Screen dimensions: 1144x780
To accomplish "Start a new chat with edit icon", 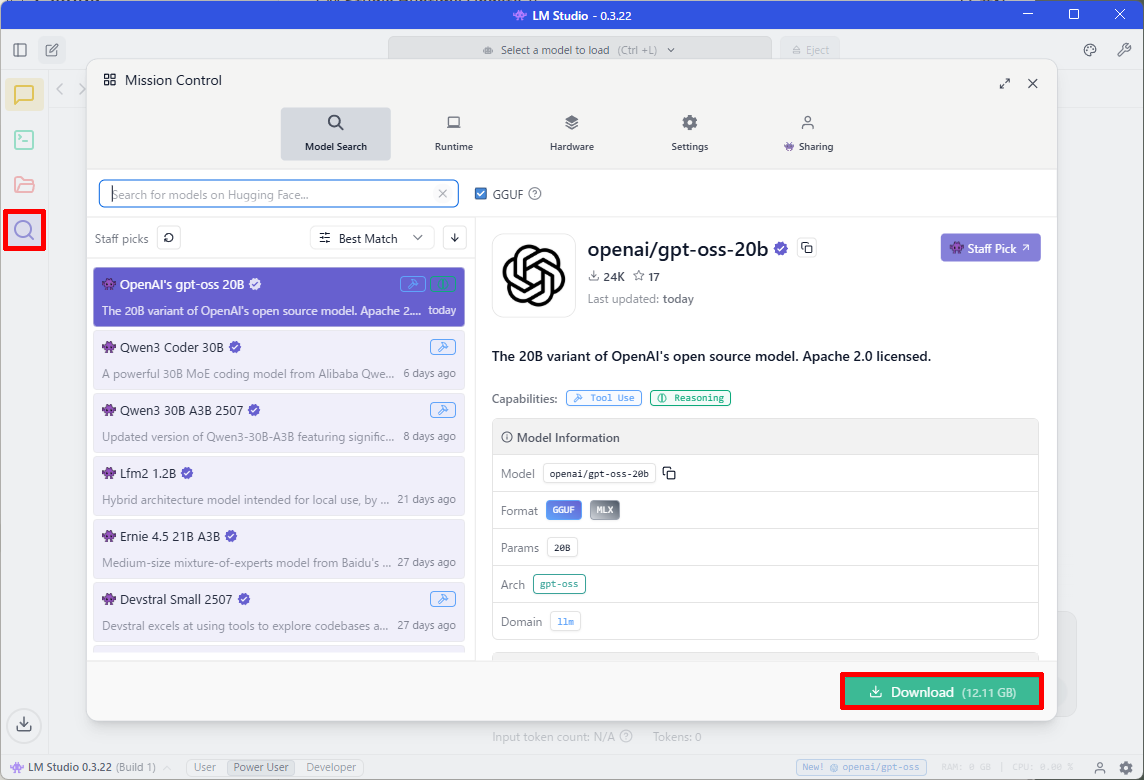I will click(52, 50).
